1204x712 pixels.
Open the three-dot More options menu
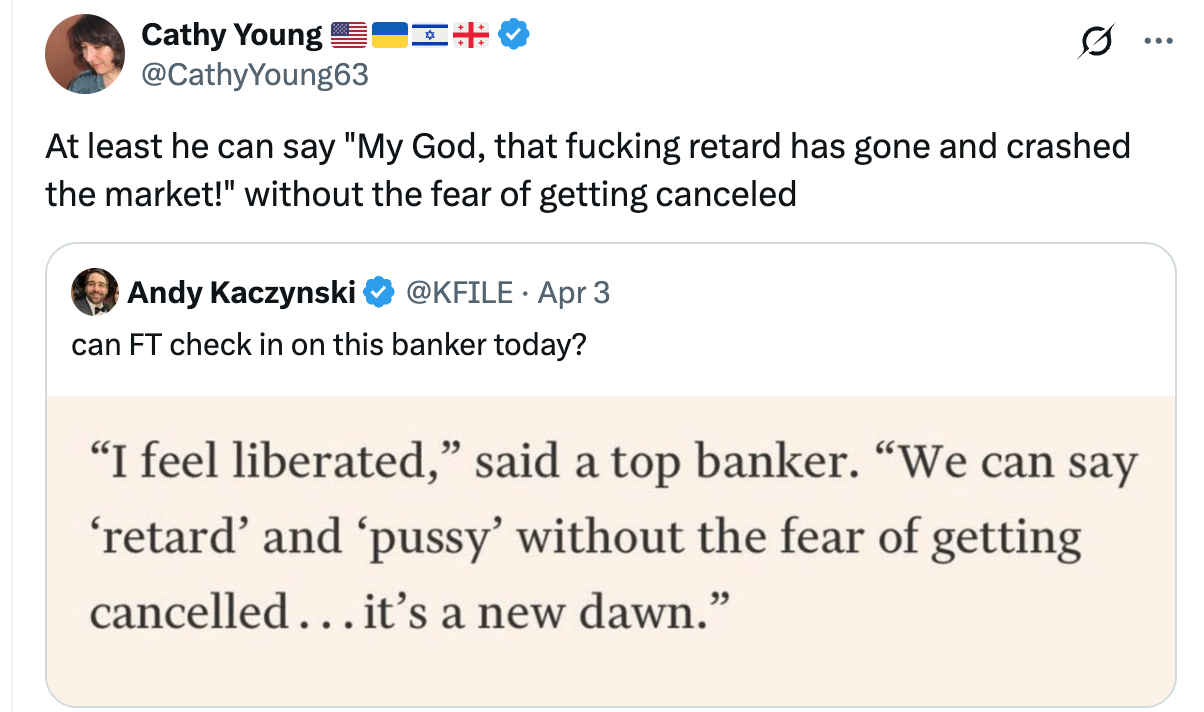pos(1158,43)
